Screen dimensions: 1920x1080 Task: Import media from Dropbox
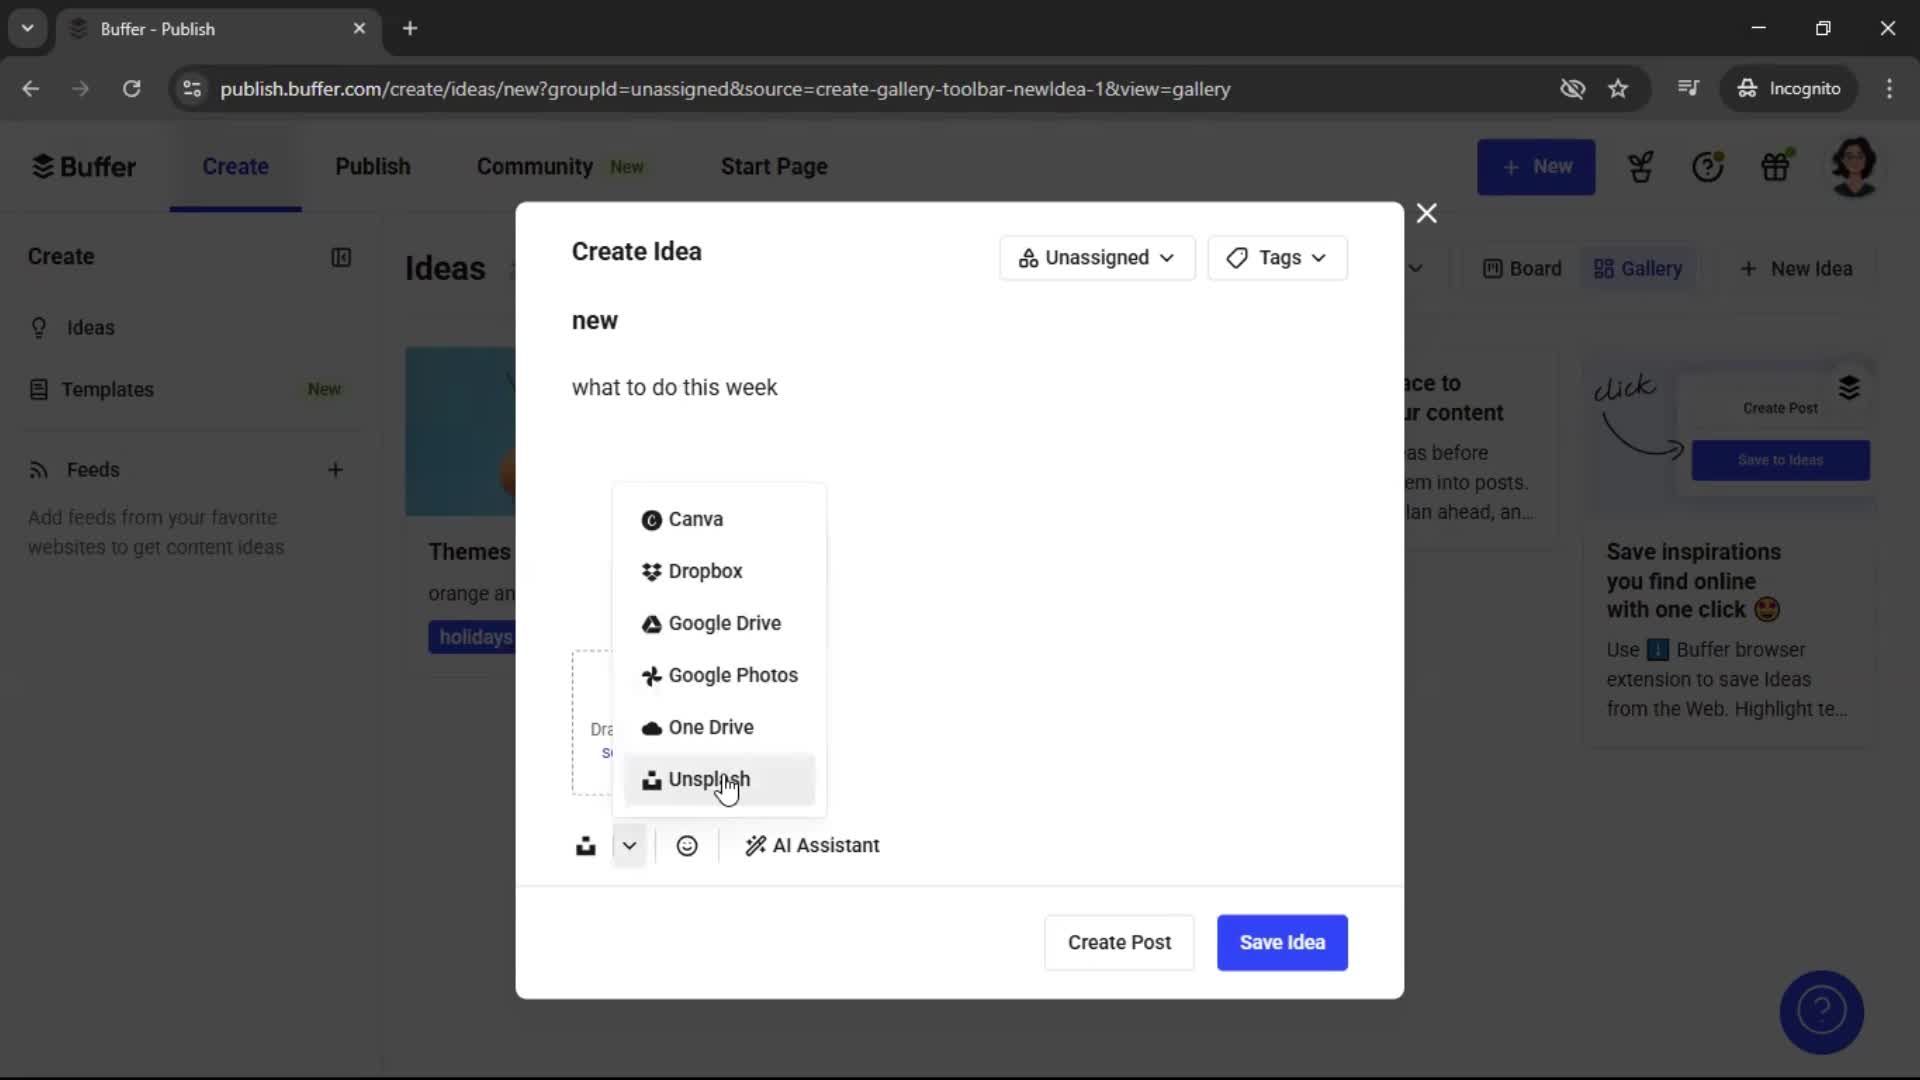coord(706,571)
